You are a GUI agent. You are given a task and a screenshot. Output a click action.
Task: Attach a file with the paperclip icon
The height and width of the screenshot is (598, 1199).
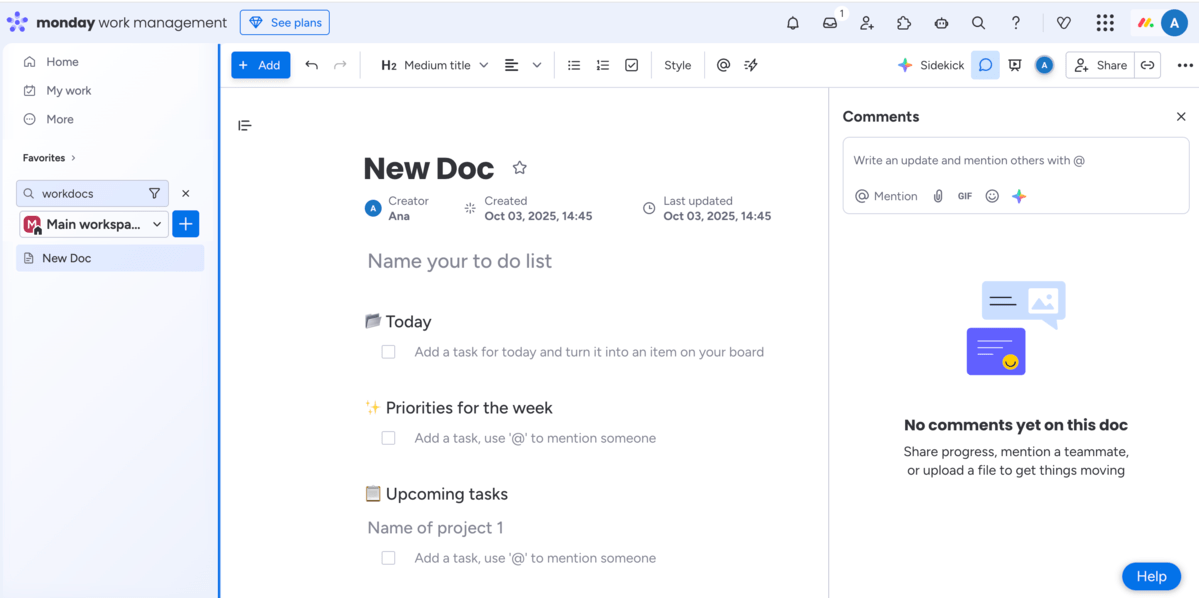point(938,195)
